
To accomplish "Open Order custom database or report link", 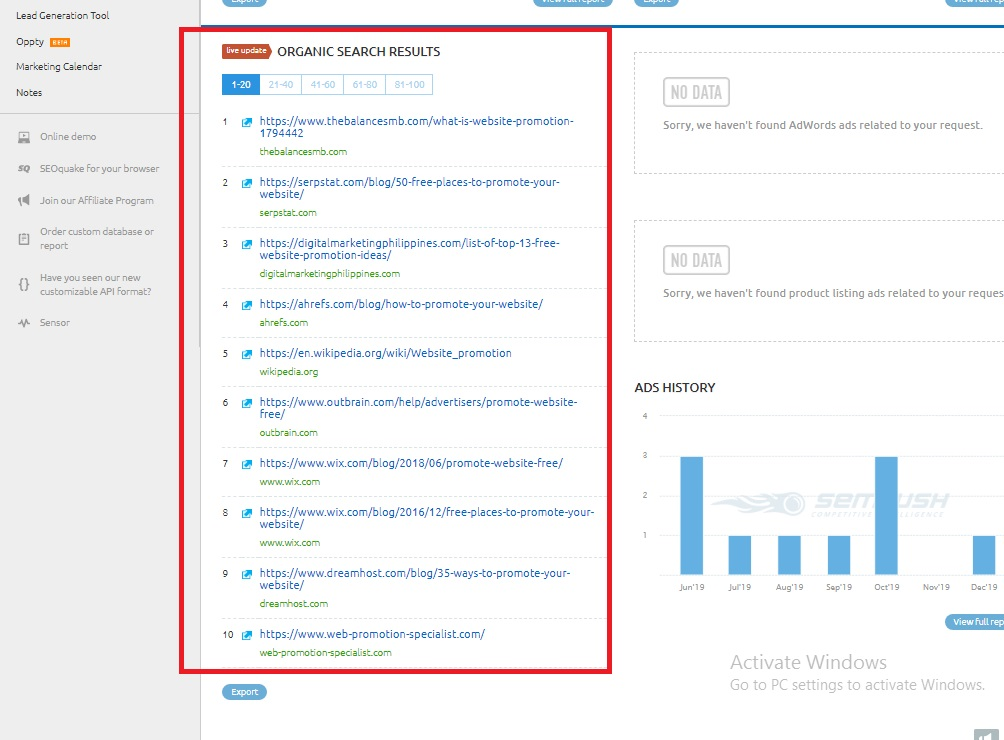I will point(97,239).
